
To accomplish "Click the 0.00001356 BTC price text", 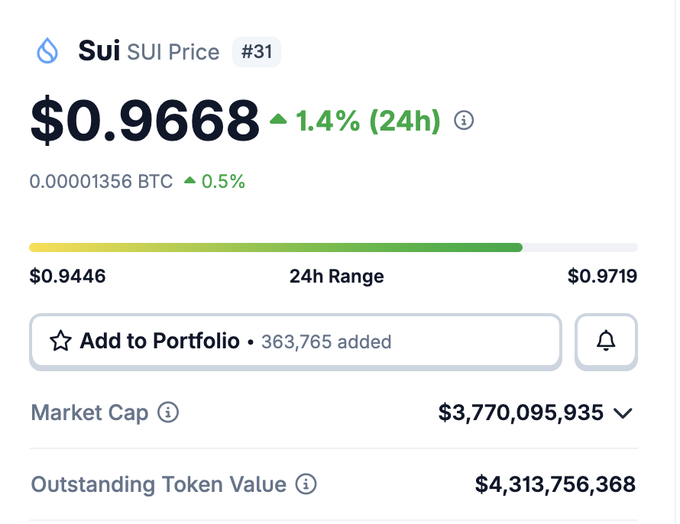I will click(101, 182).
